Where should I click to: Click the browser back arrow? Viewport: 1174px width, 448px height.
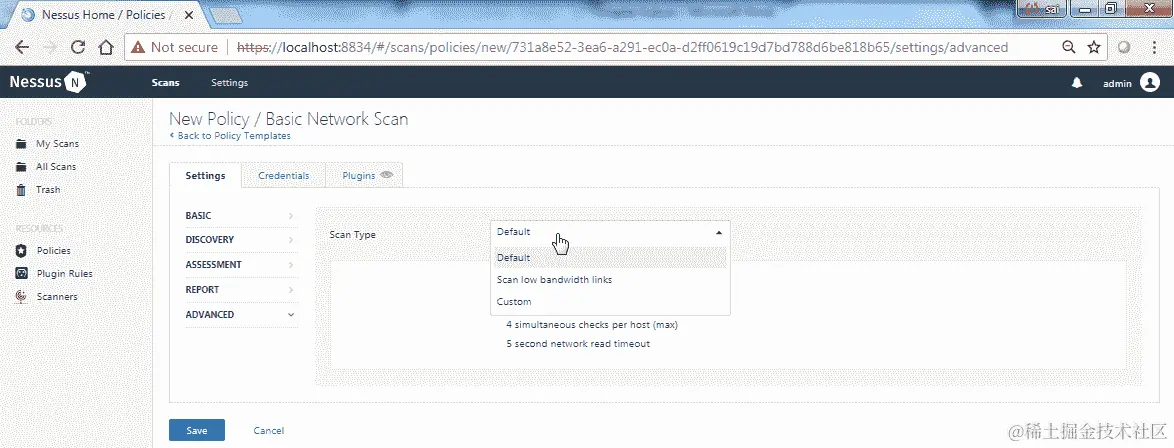22,47
